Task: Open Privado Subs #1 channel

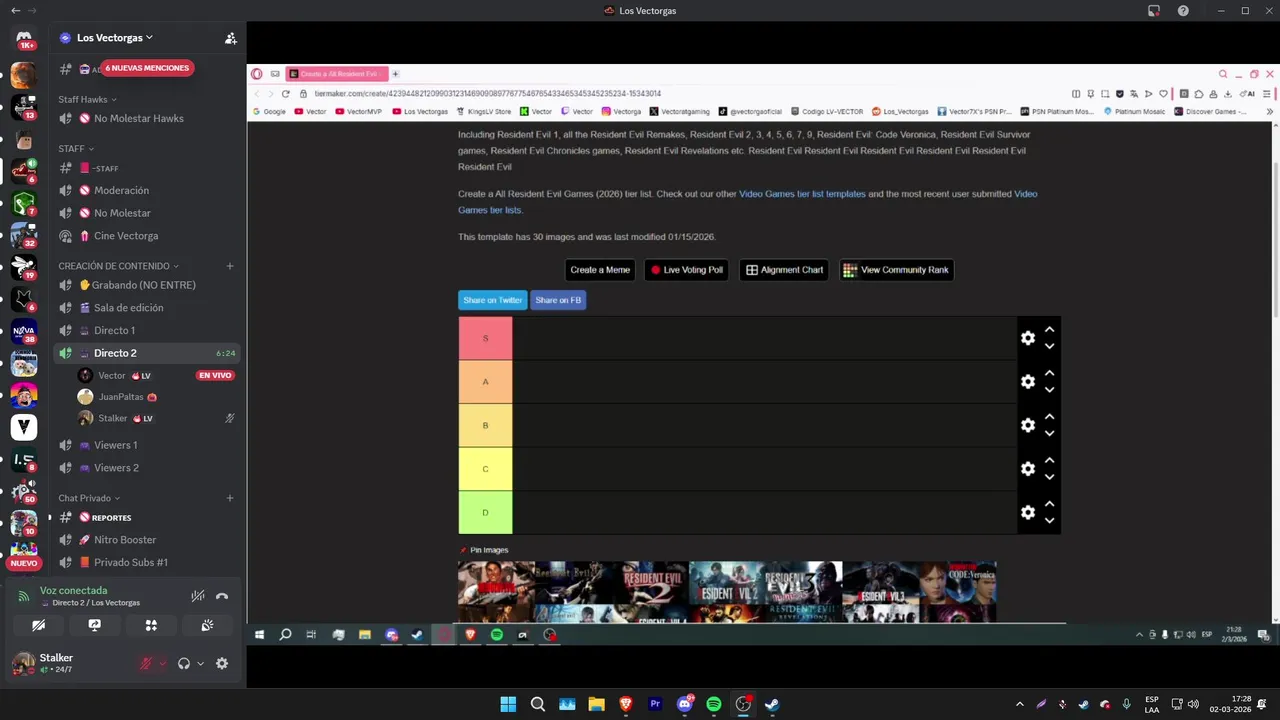Action: pyautogui.click(x=147, y=562)
